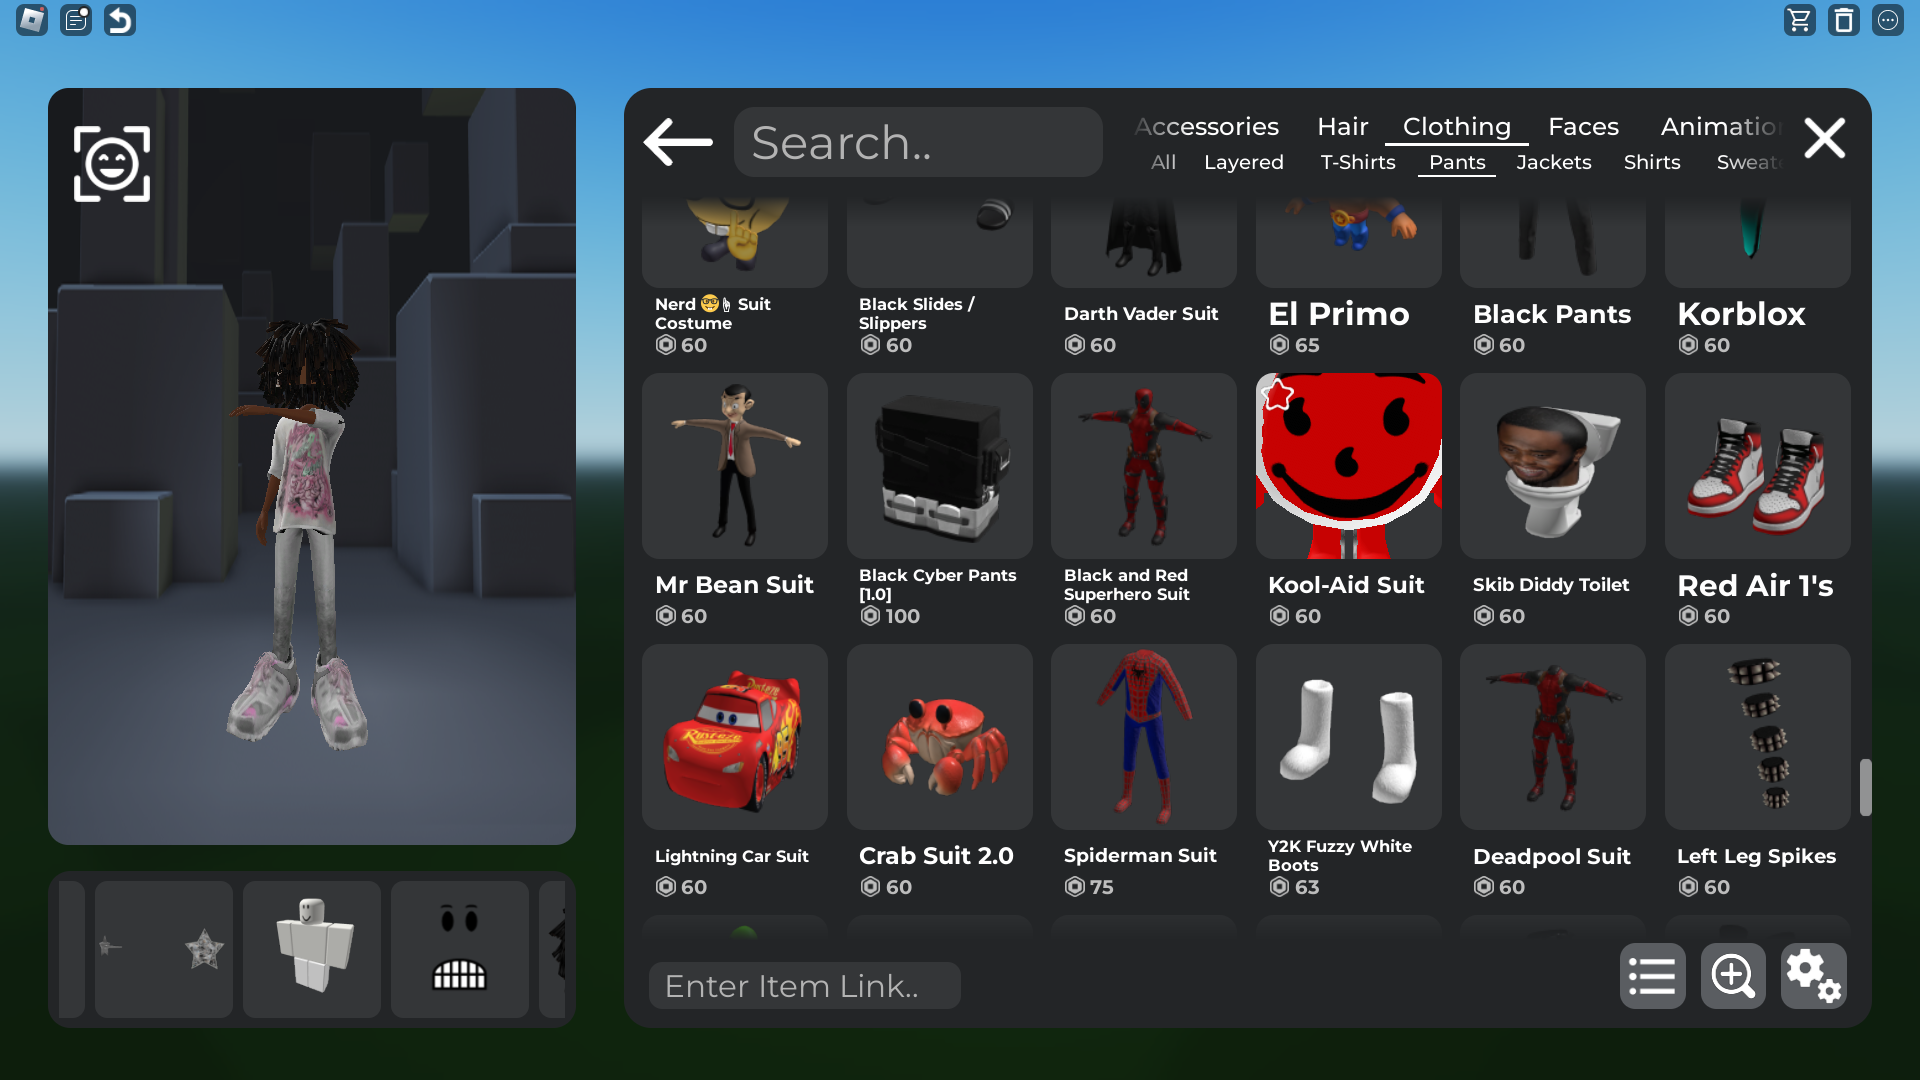The width and height of the screenshot is (1920, 1080).
Task: Open the notes icon in top bar
Action: coord(76,20)
